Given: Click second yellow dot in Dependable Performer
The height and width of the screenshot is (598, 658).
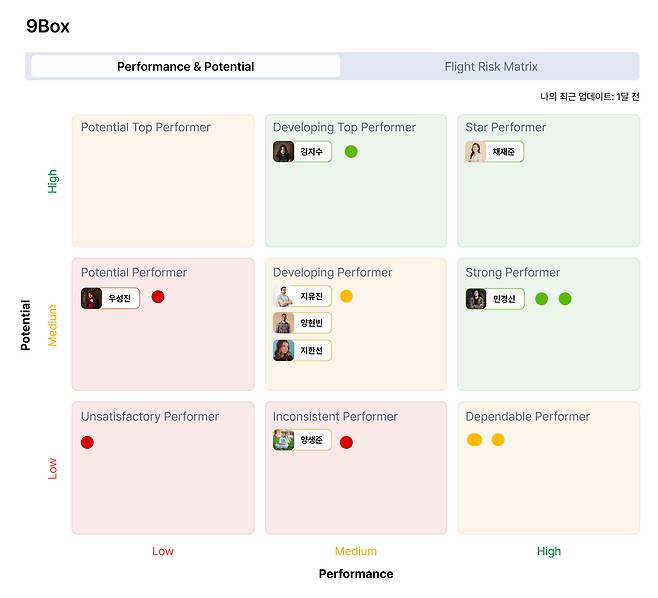Looking at the screenshot, I should tap(498, 440).
